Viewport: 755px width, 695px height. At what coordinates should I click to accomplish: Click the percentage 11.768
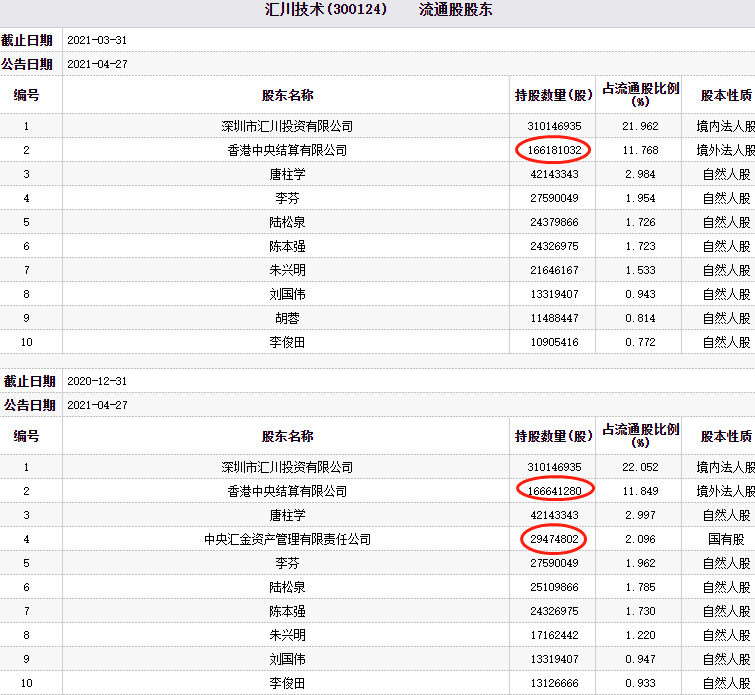coord(640,150)
